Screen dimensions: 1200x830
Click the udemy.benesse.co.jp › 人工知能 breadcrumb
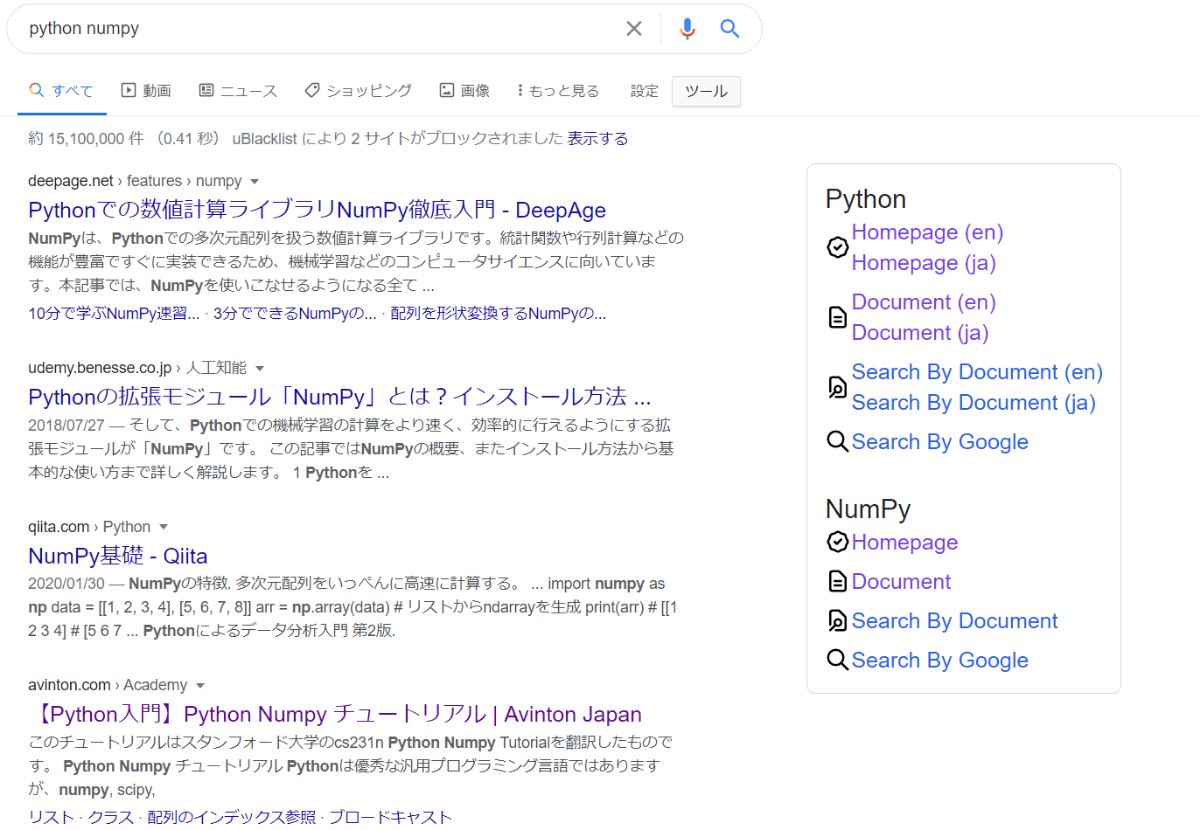point(138,368)
